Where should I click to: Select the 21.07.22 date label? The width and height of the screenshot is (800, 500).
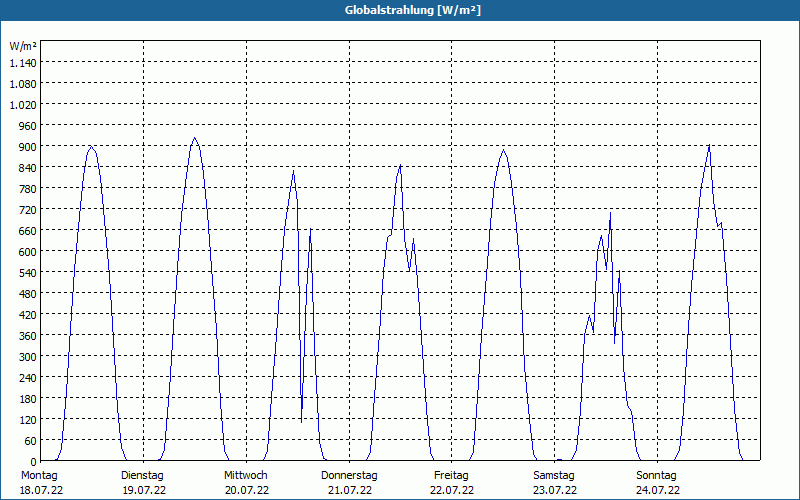[350, 490]
